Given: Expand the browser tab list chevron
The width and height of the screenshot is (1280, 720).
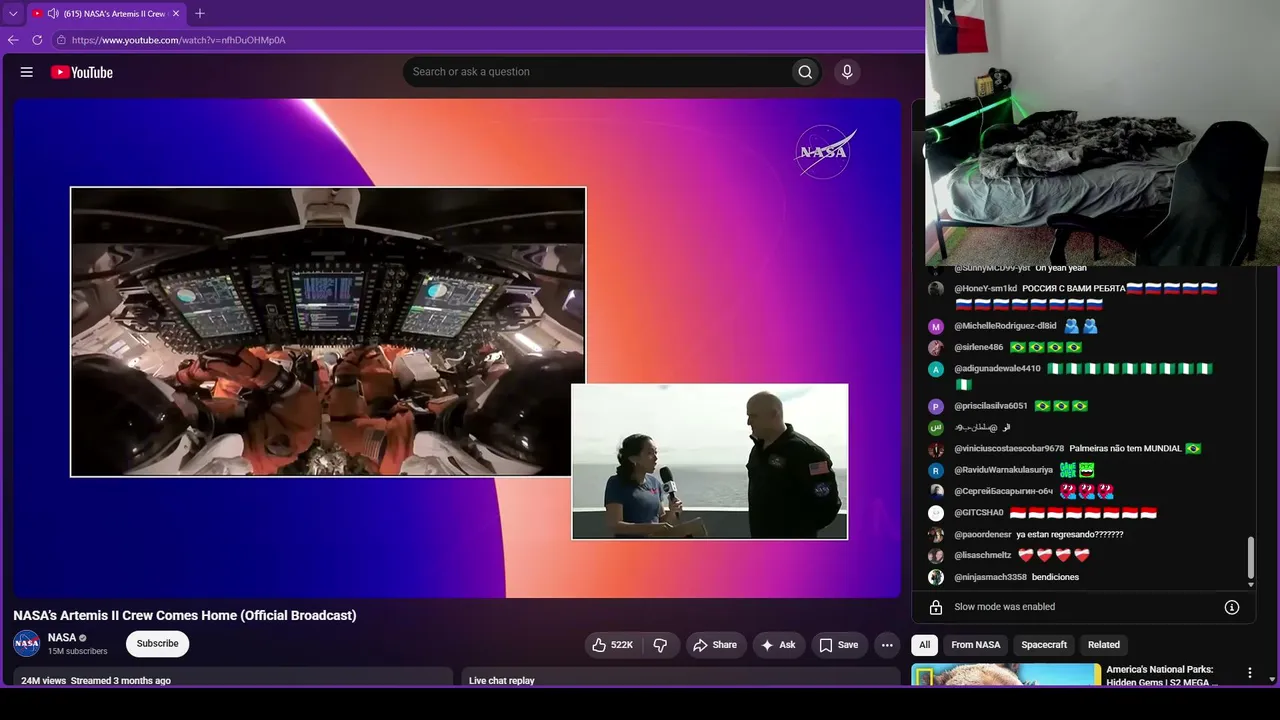Looking at the screenshot, I should 13,14.
